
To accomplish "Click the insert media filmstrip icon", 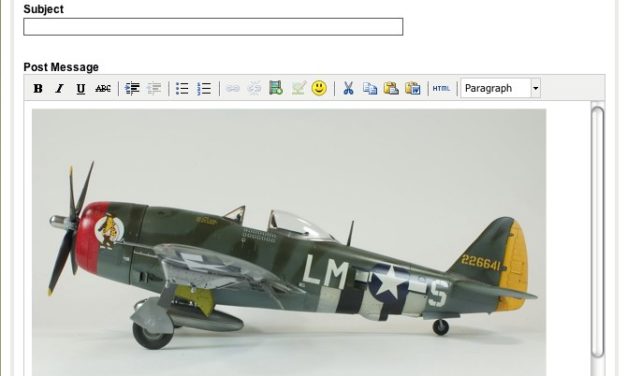I will (276, 88).
